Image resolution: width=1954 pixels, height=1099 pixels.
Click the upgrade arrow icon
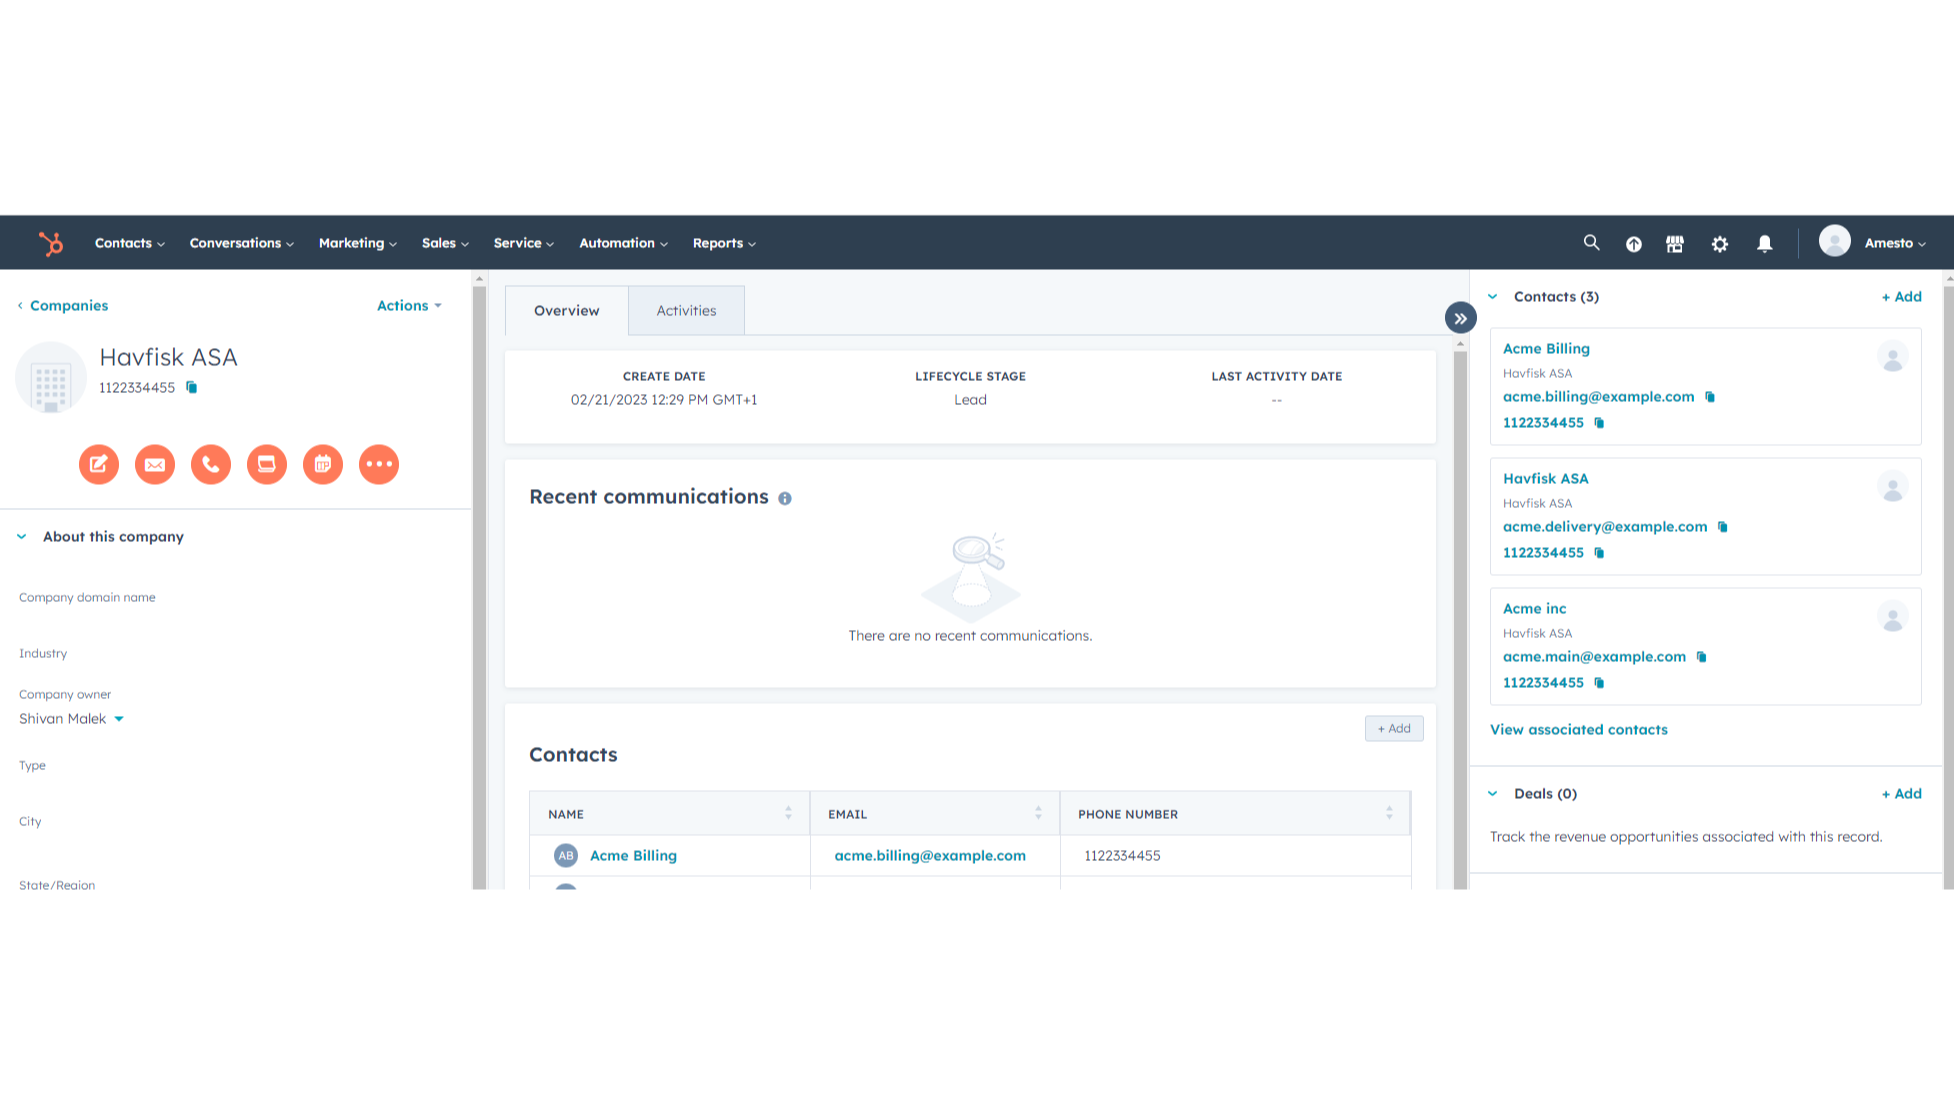pyautogui.click(x=1634, y=244)
